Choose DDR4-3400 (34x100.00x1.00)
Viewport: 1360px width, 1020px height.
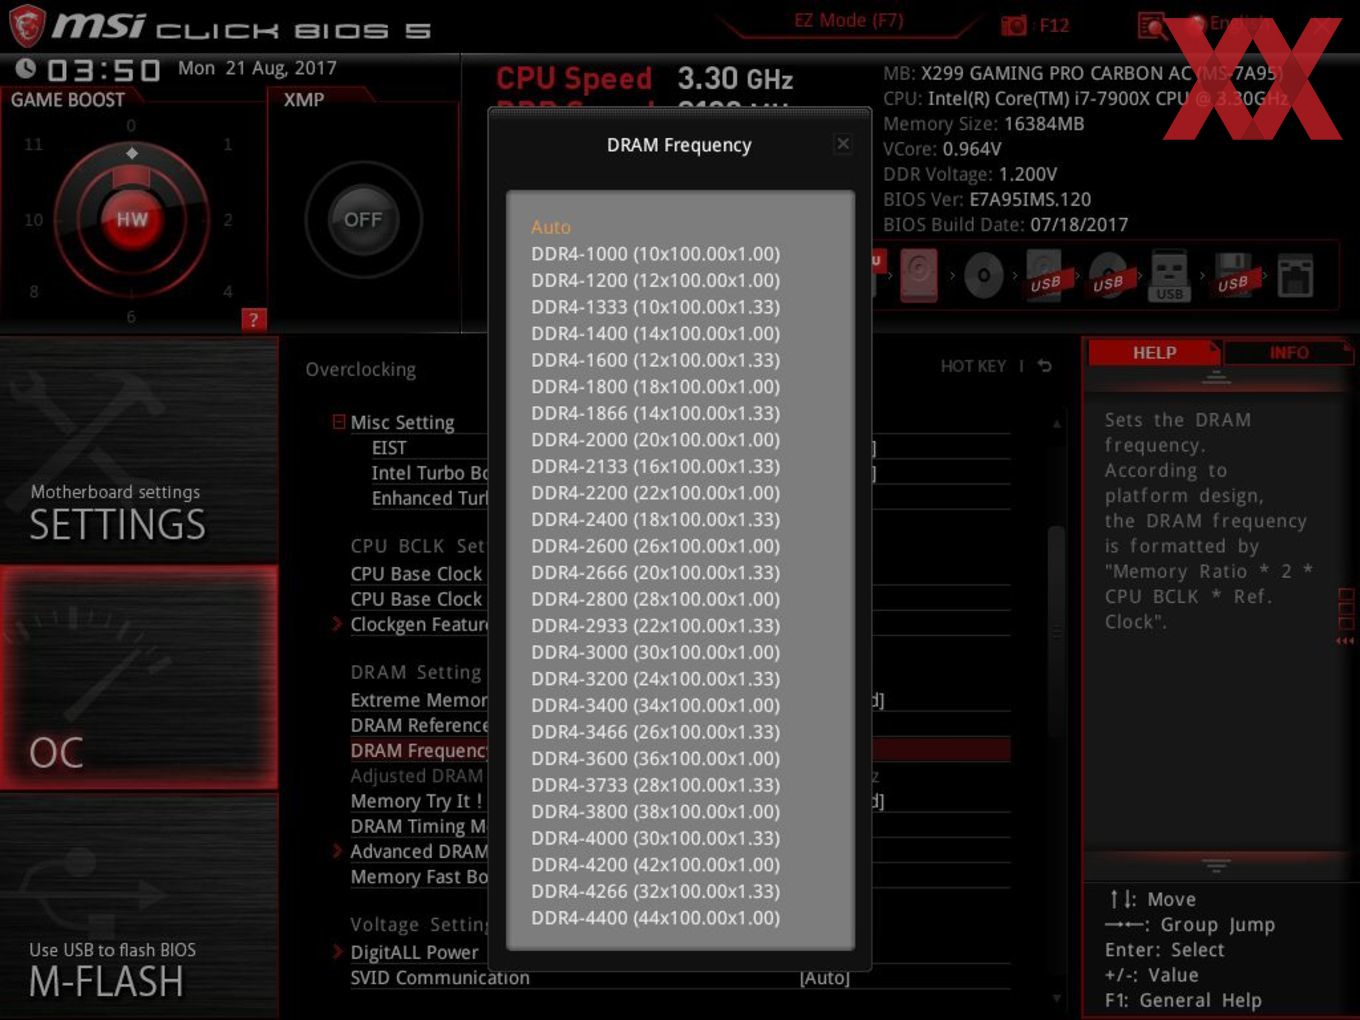click(655, 705)
